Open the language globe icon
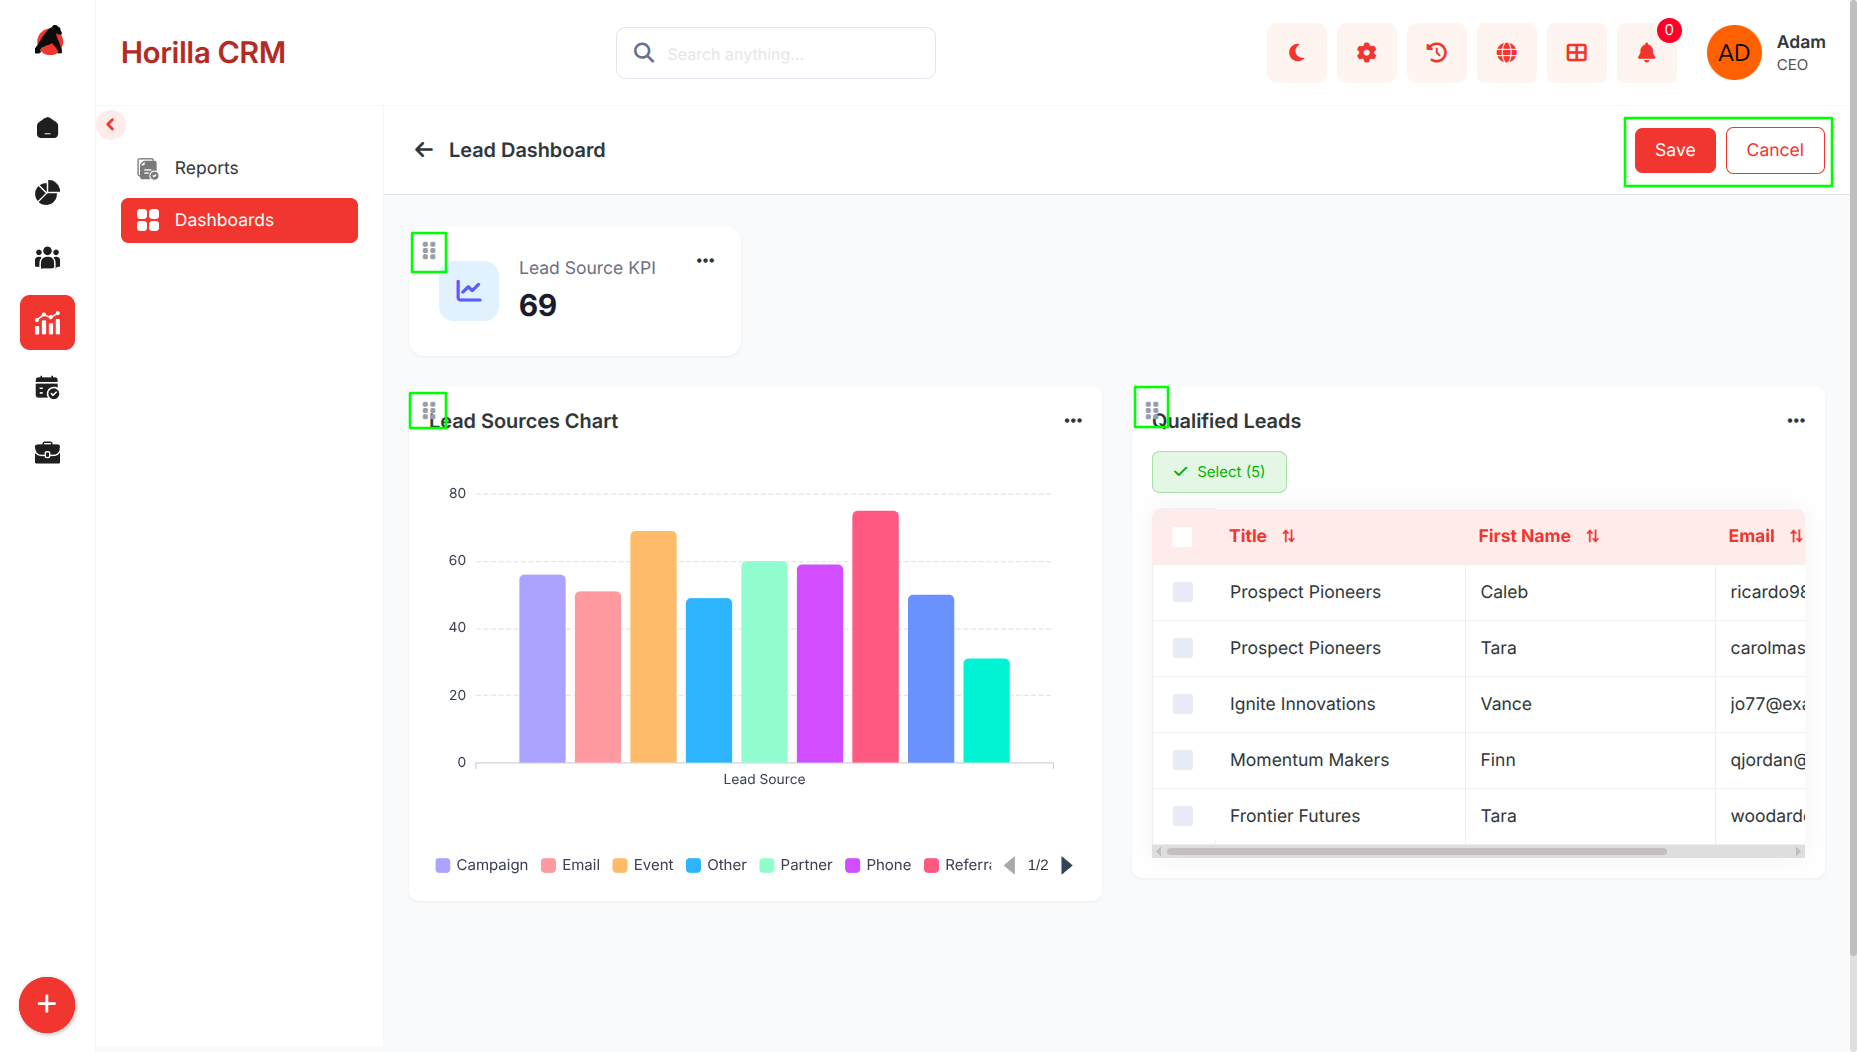Image resolution: width=1857 pixels, height=1052 pixels. 1506,53
